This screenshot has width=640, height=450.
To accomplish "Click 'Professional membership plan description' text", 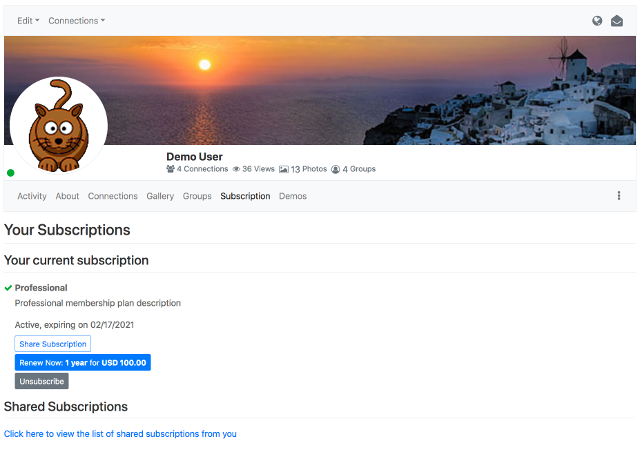I will 98,303.
